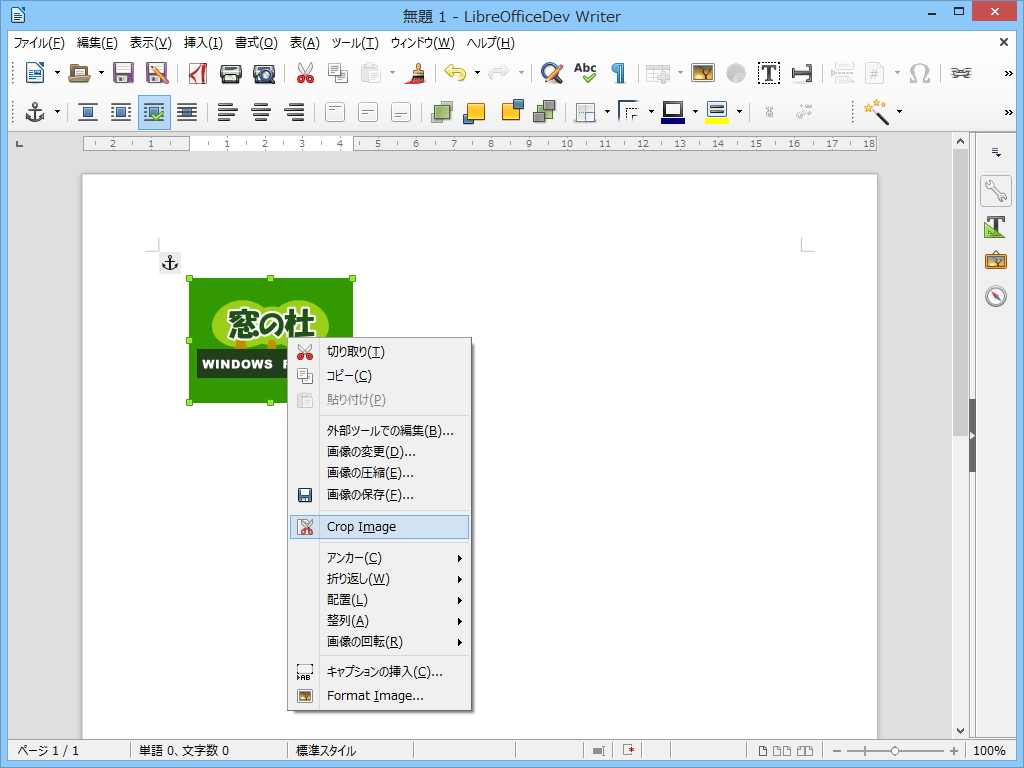This screenshot has height=768, width=1024.
Task: Choose Format Image in the context menu
Action: (376, 695)
